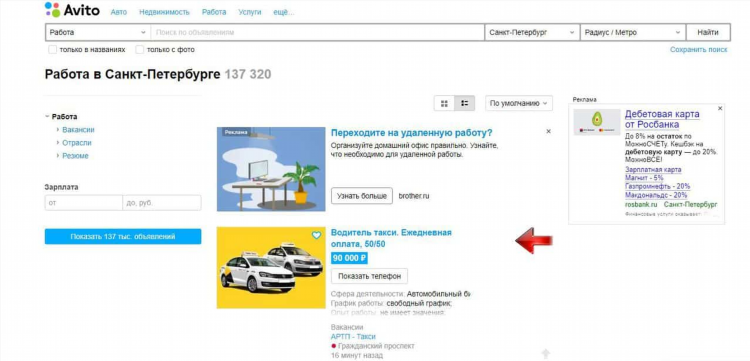Close the Rosbank ad block
The width and height of the screenshot is (750, 361).
pos(720,109)
